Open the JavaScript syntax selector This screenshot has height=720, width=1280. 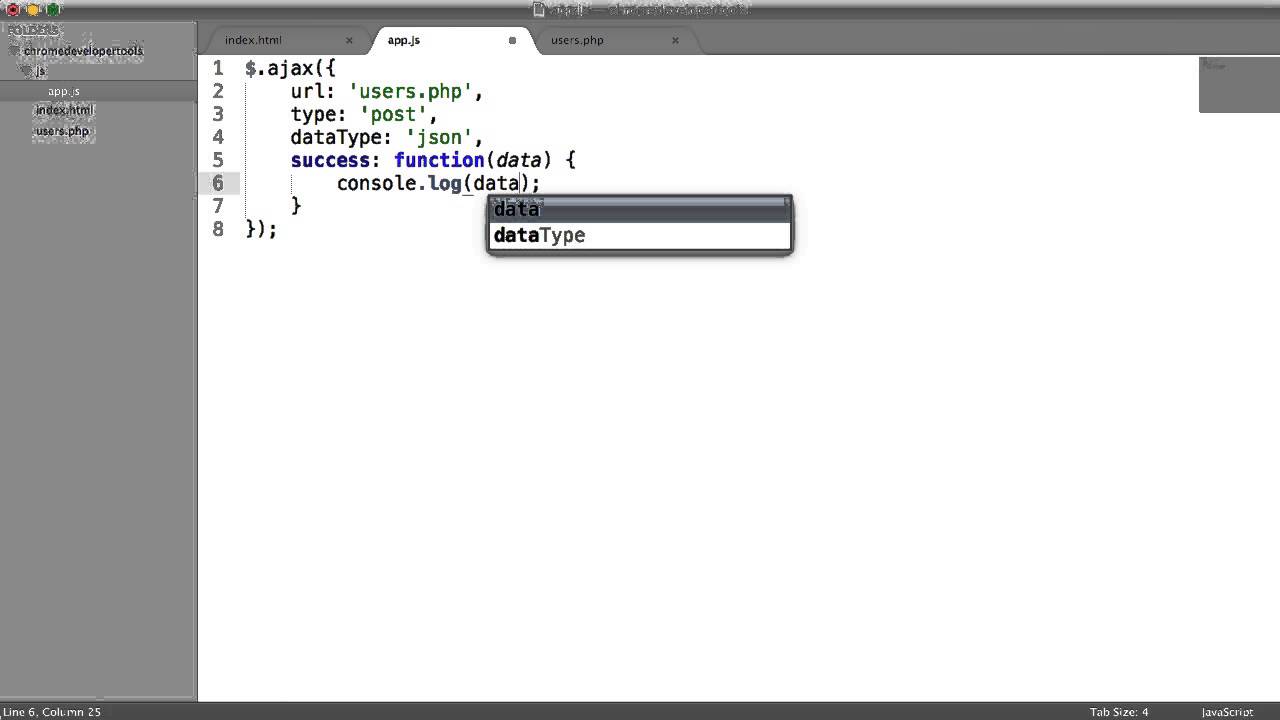(1227, 712)
